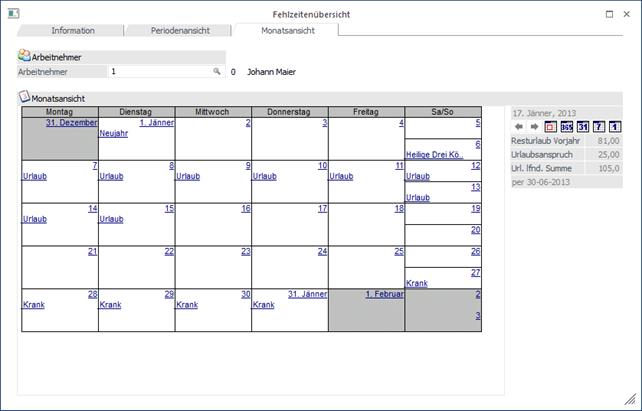Open the Neujahr entry on 1. Jänner

(113, 133)
